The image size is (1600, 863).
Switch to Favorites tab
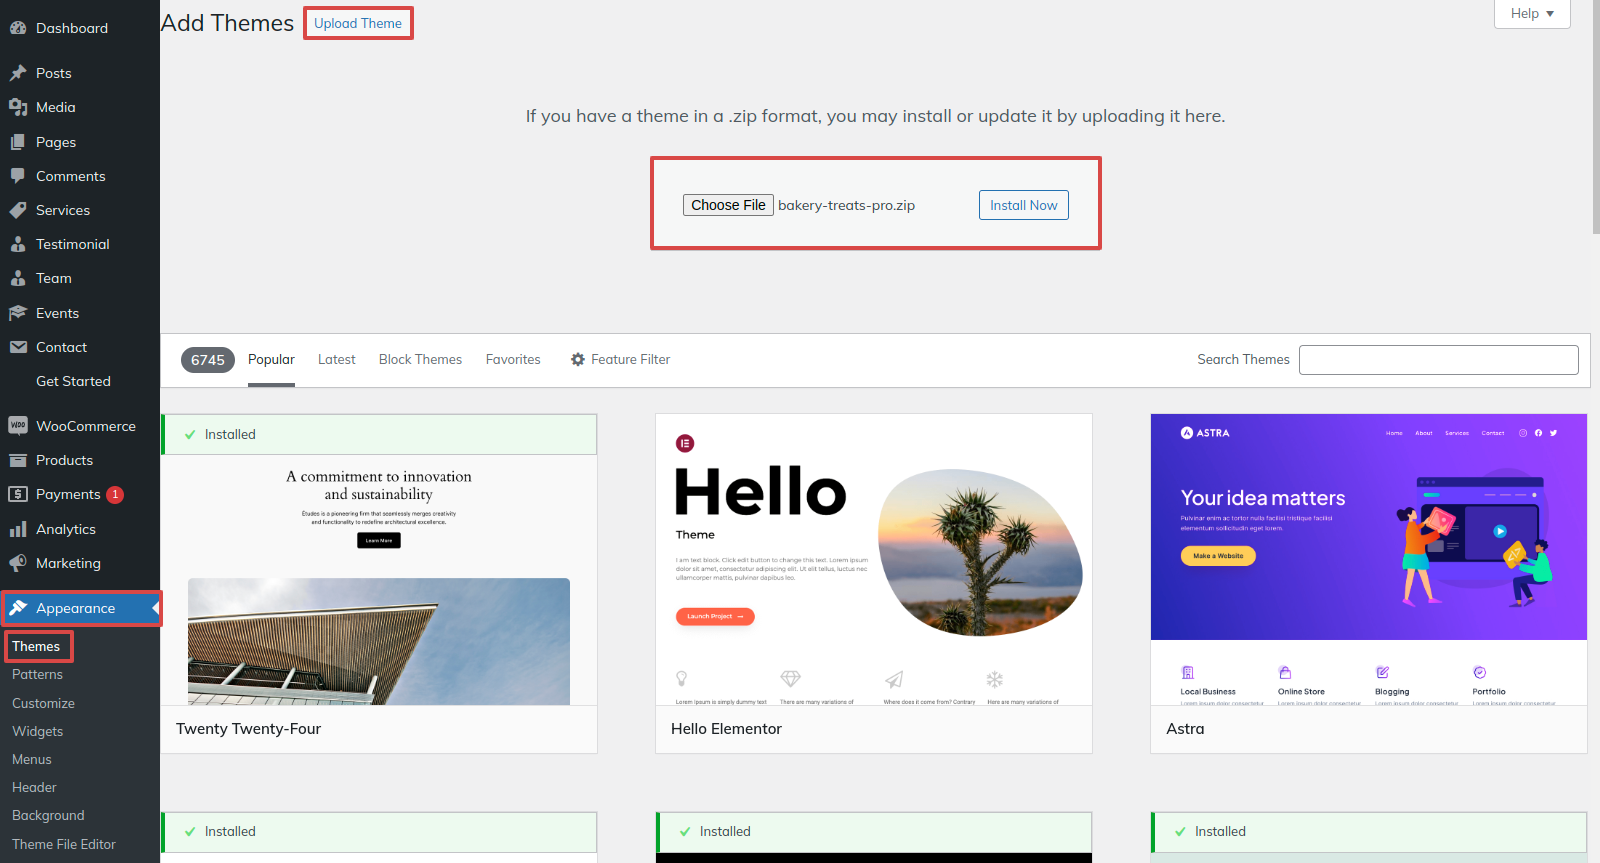point(513,360)
